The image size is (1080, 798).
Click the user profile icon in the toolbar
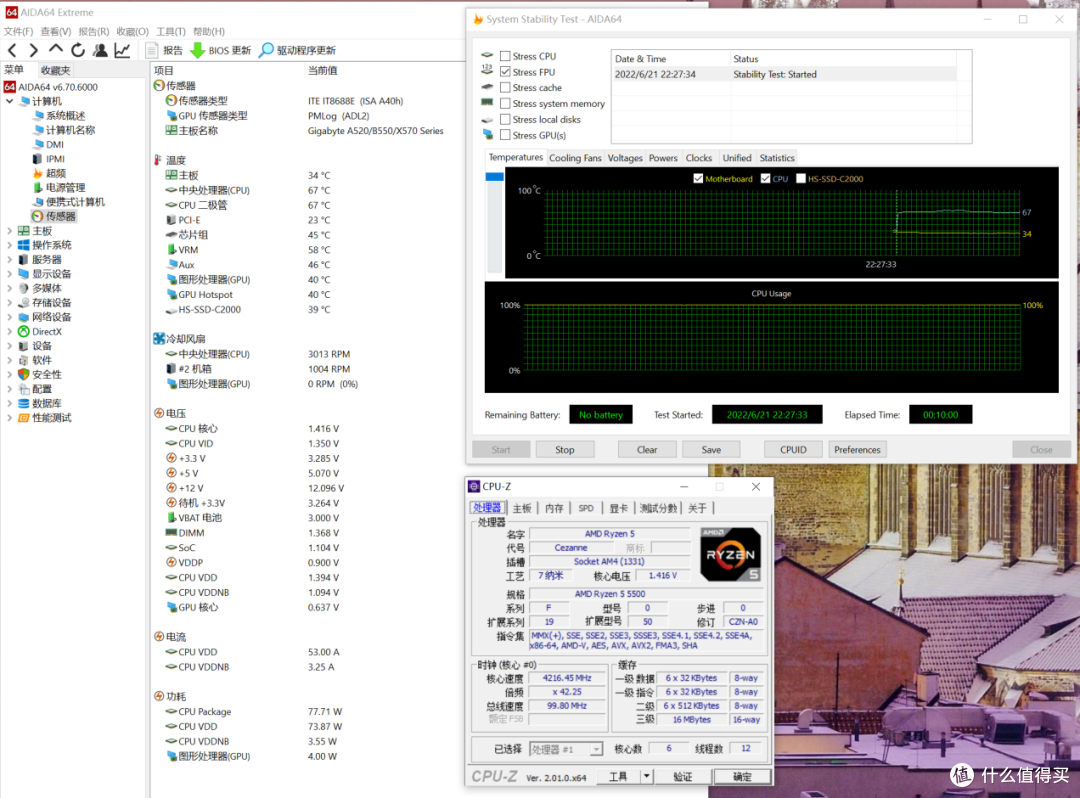point(101,50)
